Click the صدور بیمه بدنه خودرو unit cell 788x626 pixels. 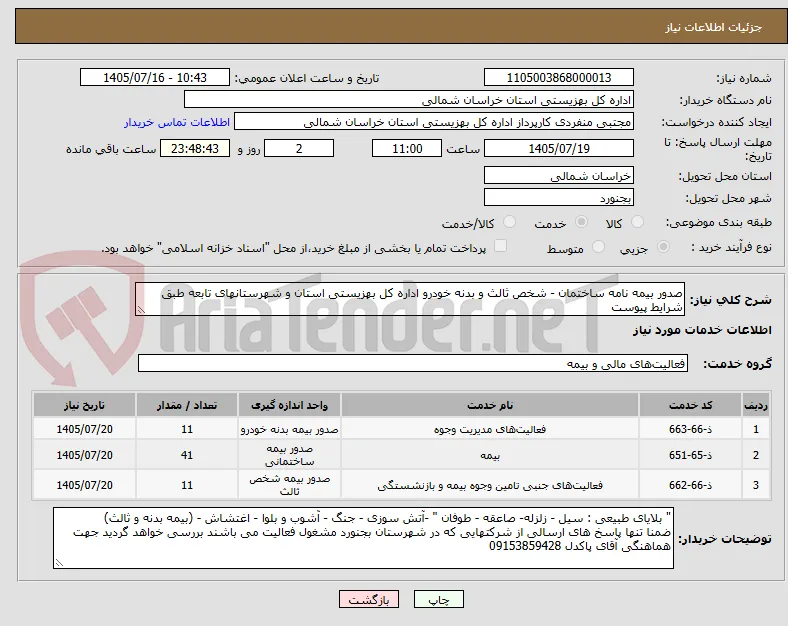tap(289, 429)
